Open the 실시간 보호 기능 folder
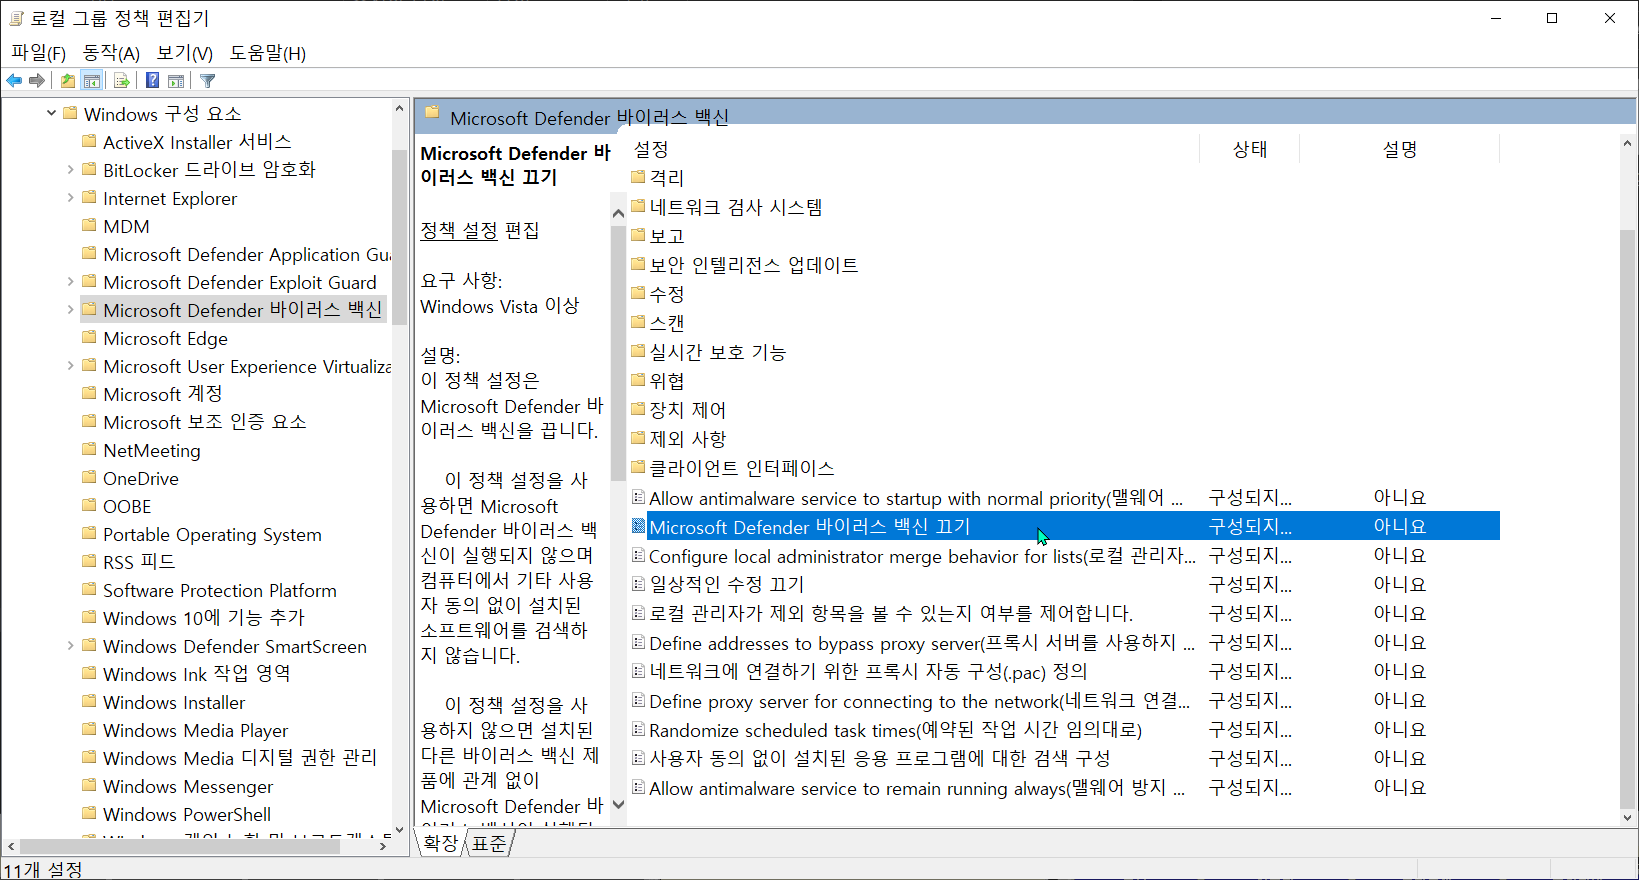The height and width of the screenshot is (880, 1639). tap(709, 352)
